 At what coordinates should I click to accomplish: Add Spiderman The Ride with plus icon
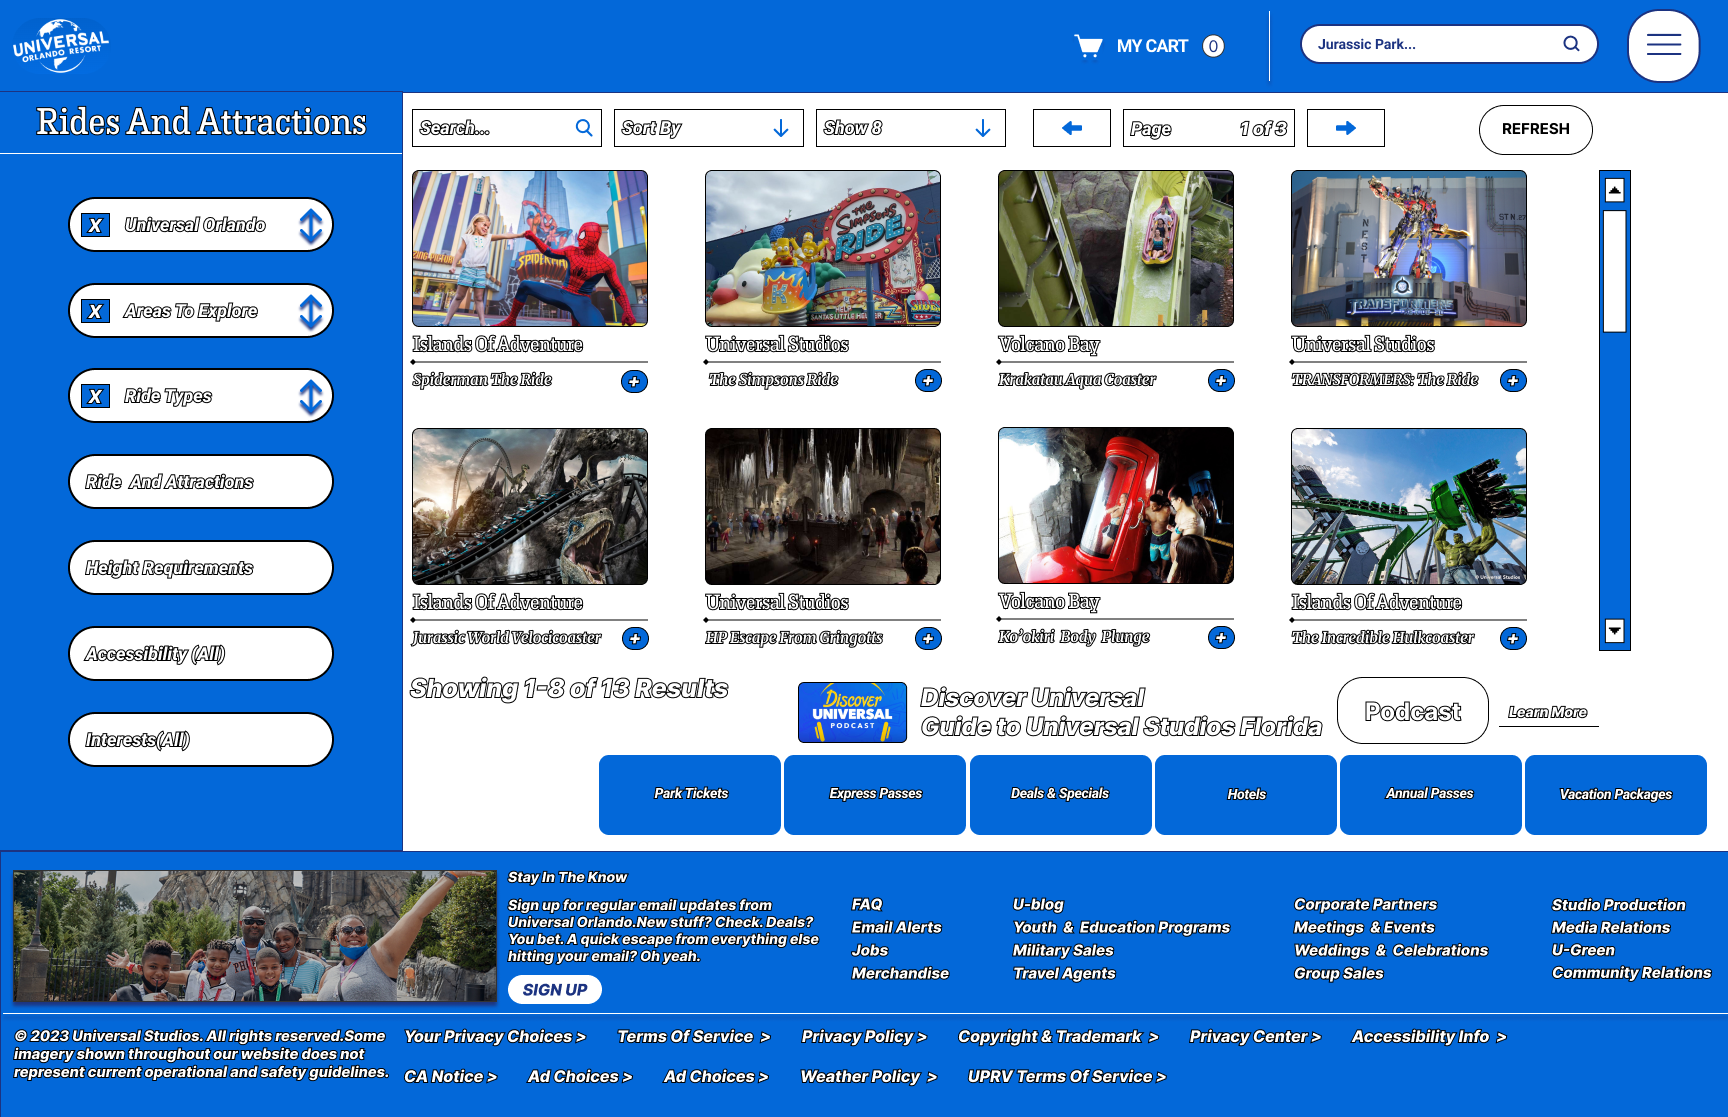point(634,381)
